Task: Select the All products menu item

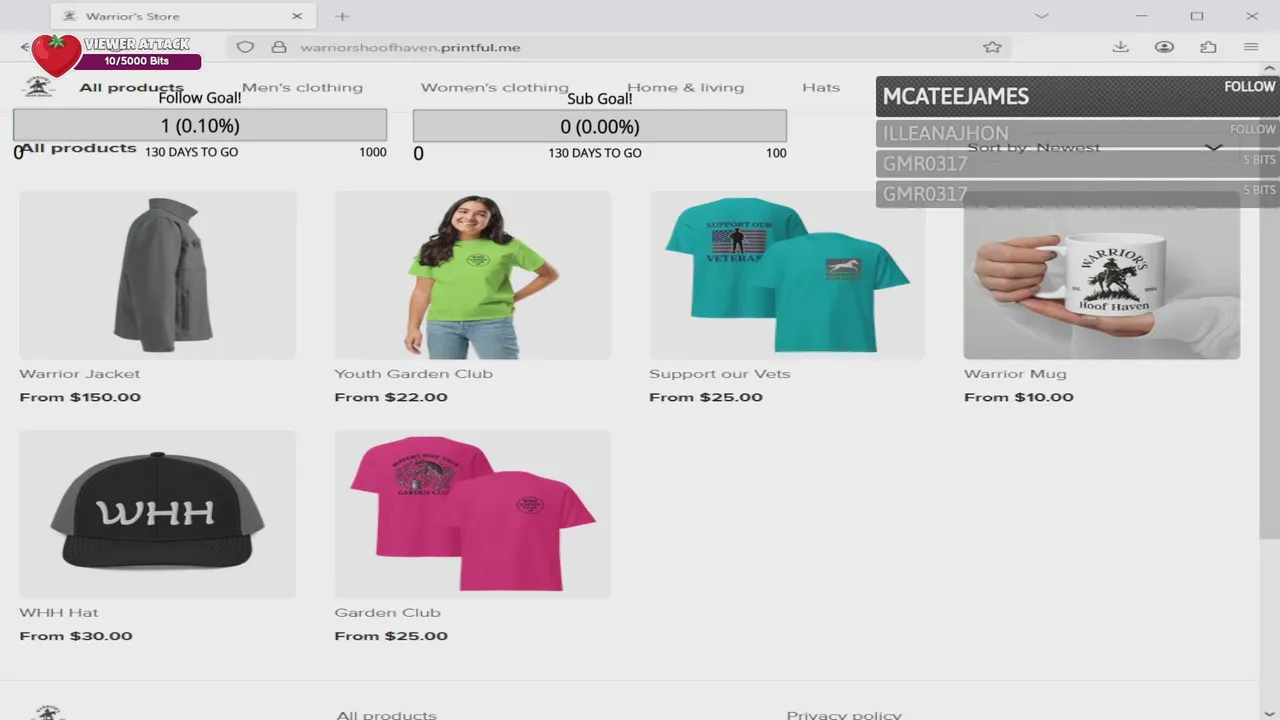Action: pyautogui.click(x=131, y=87)
